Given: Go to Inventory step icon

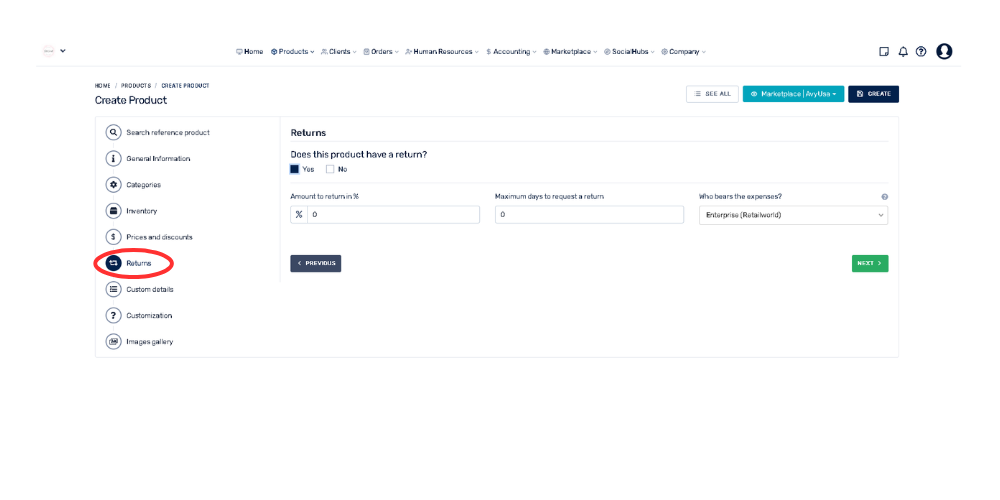Looking at the screenshot, I should (114, 211).
